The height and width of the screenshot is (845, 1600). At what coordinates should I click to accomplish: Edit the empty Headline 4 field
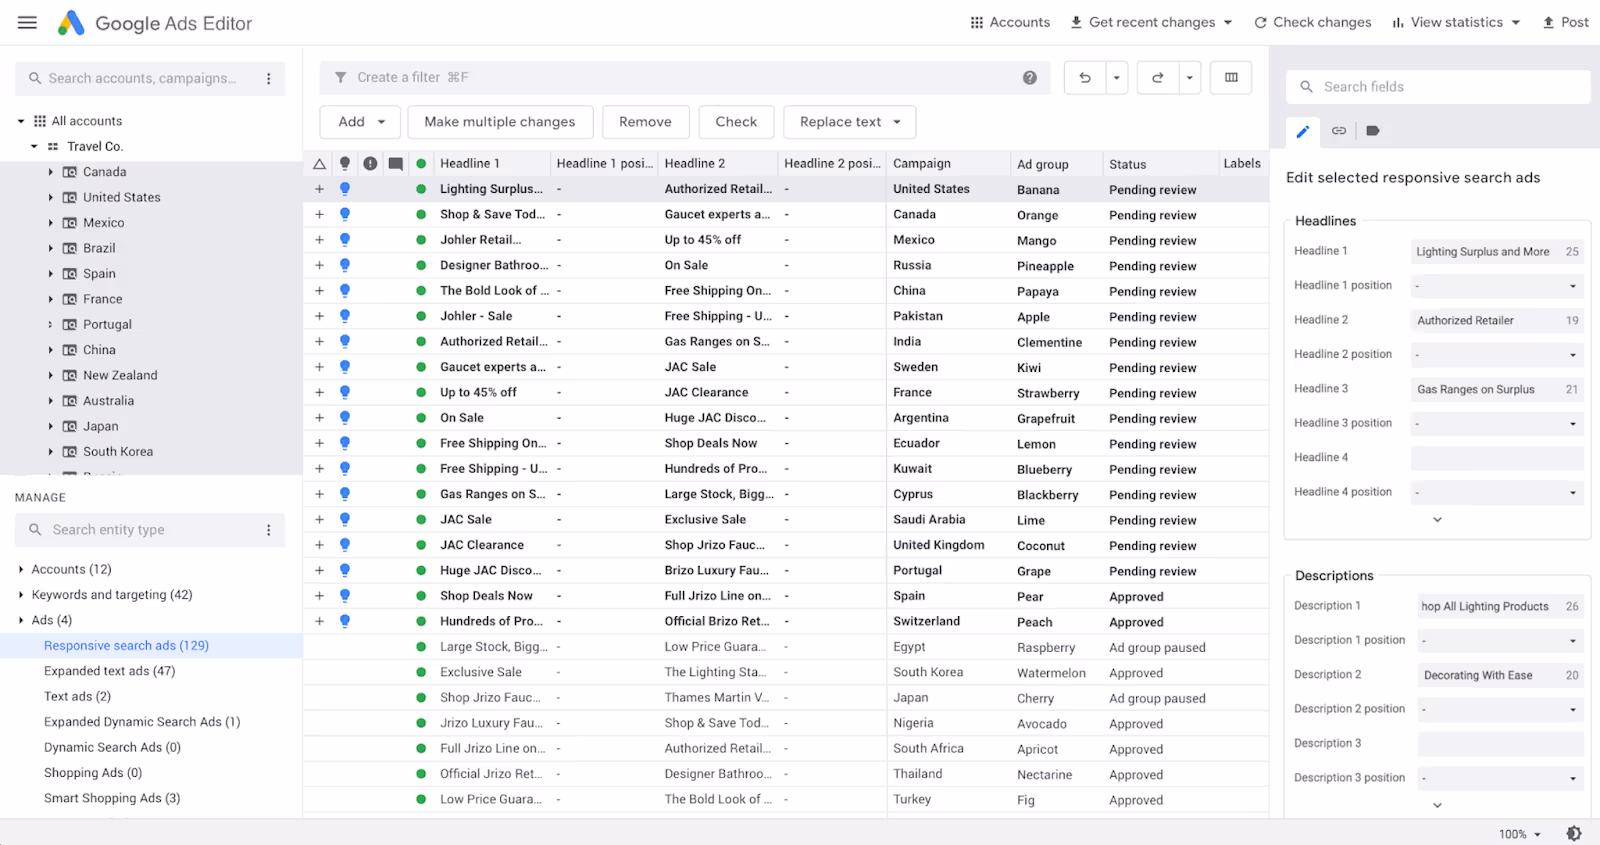tap(1497, 458)
